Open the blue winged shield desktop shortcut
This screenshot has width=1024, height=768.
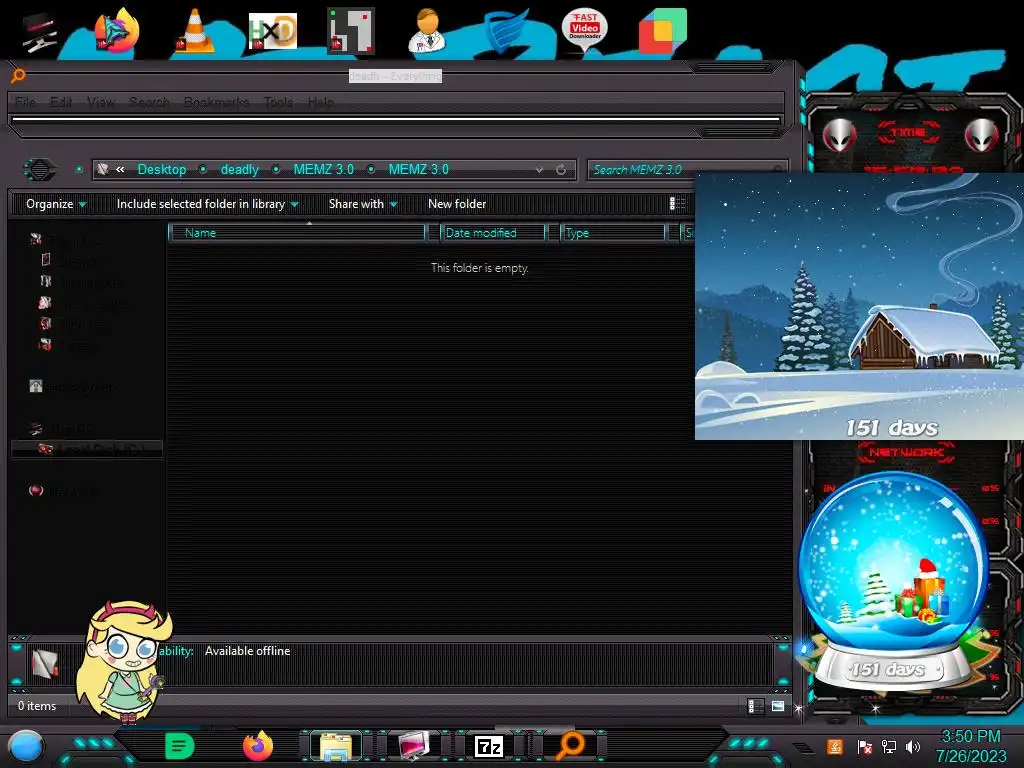(506, 31)
